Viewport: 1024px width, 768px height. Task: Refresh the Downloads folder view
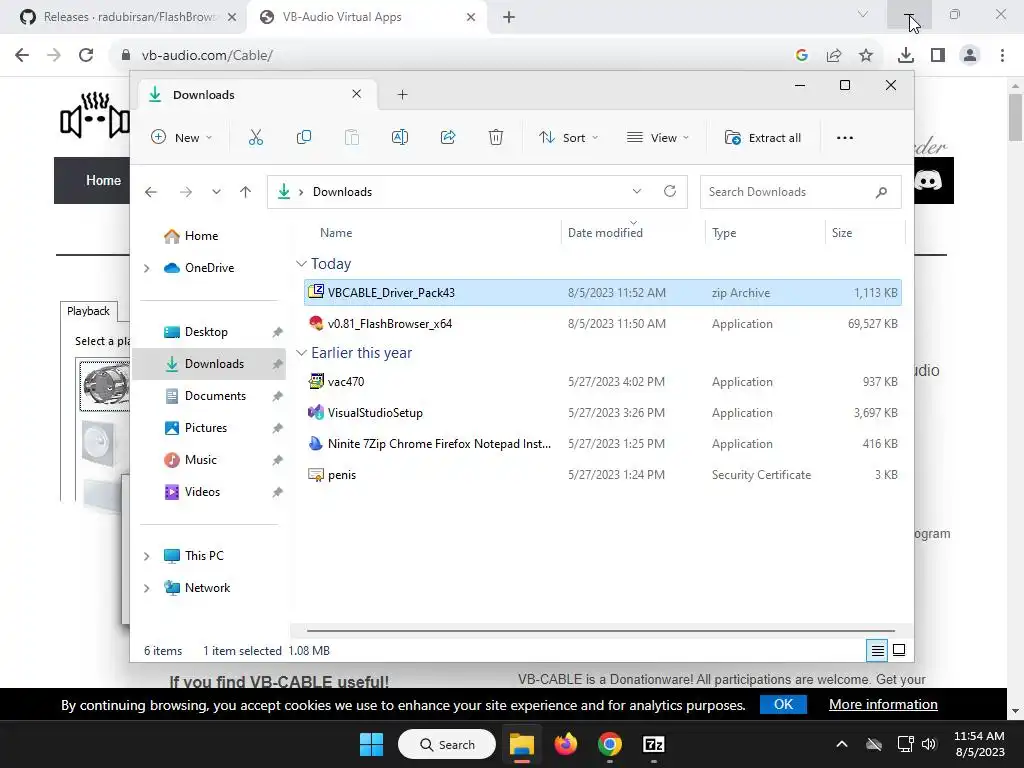(x=669, y=191)
